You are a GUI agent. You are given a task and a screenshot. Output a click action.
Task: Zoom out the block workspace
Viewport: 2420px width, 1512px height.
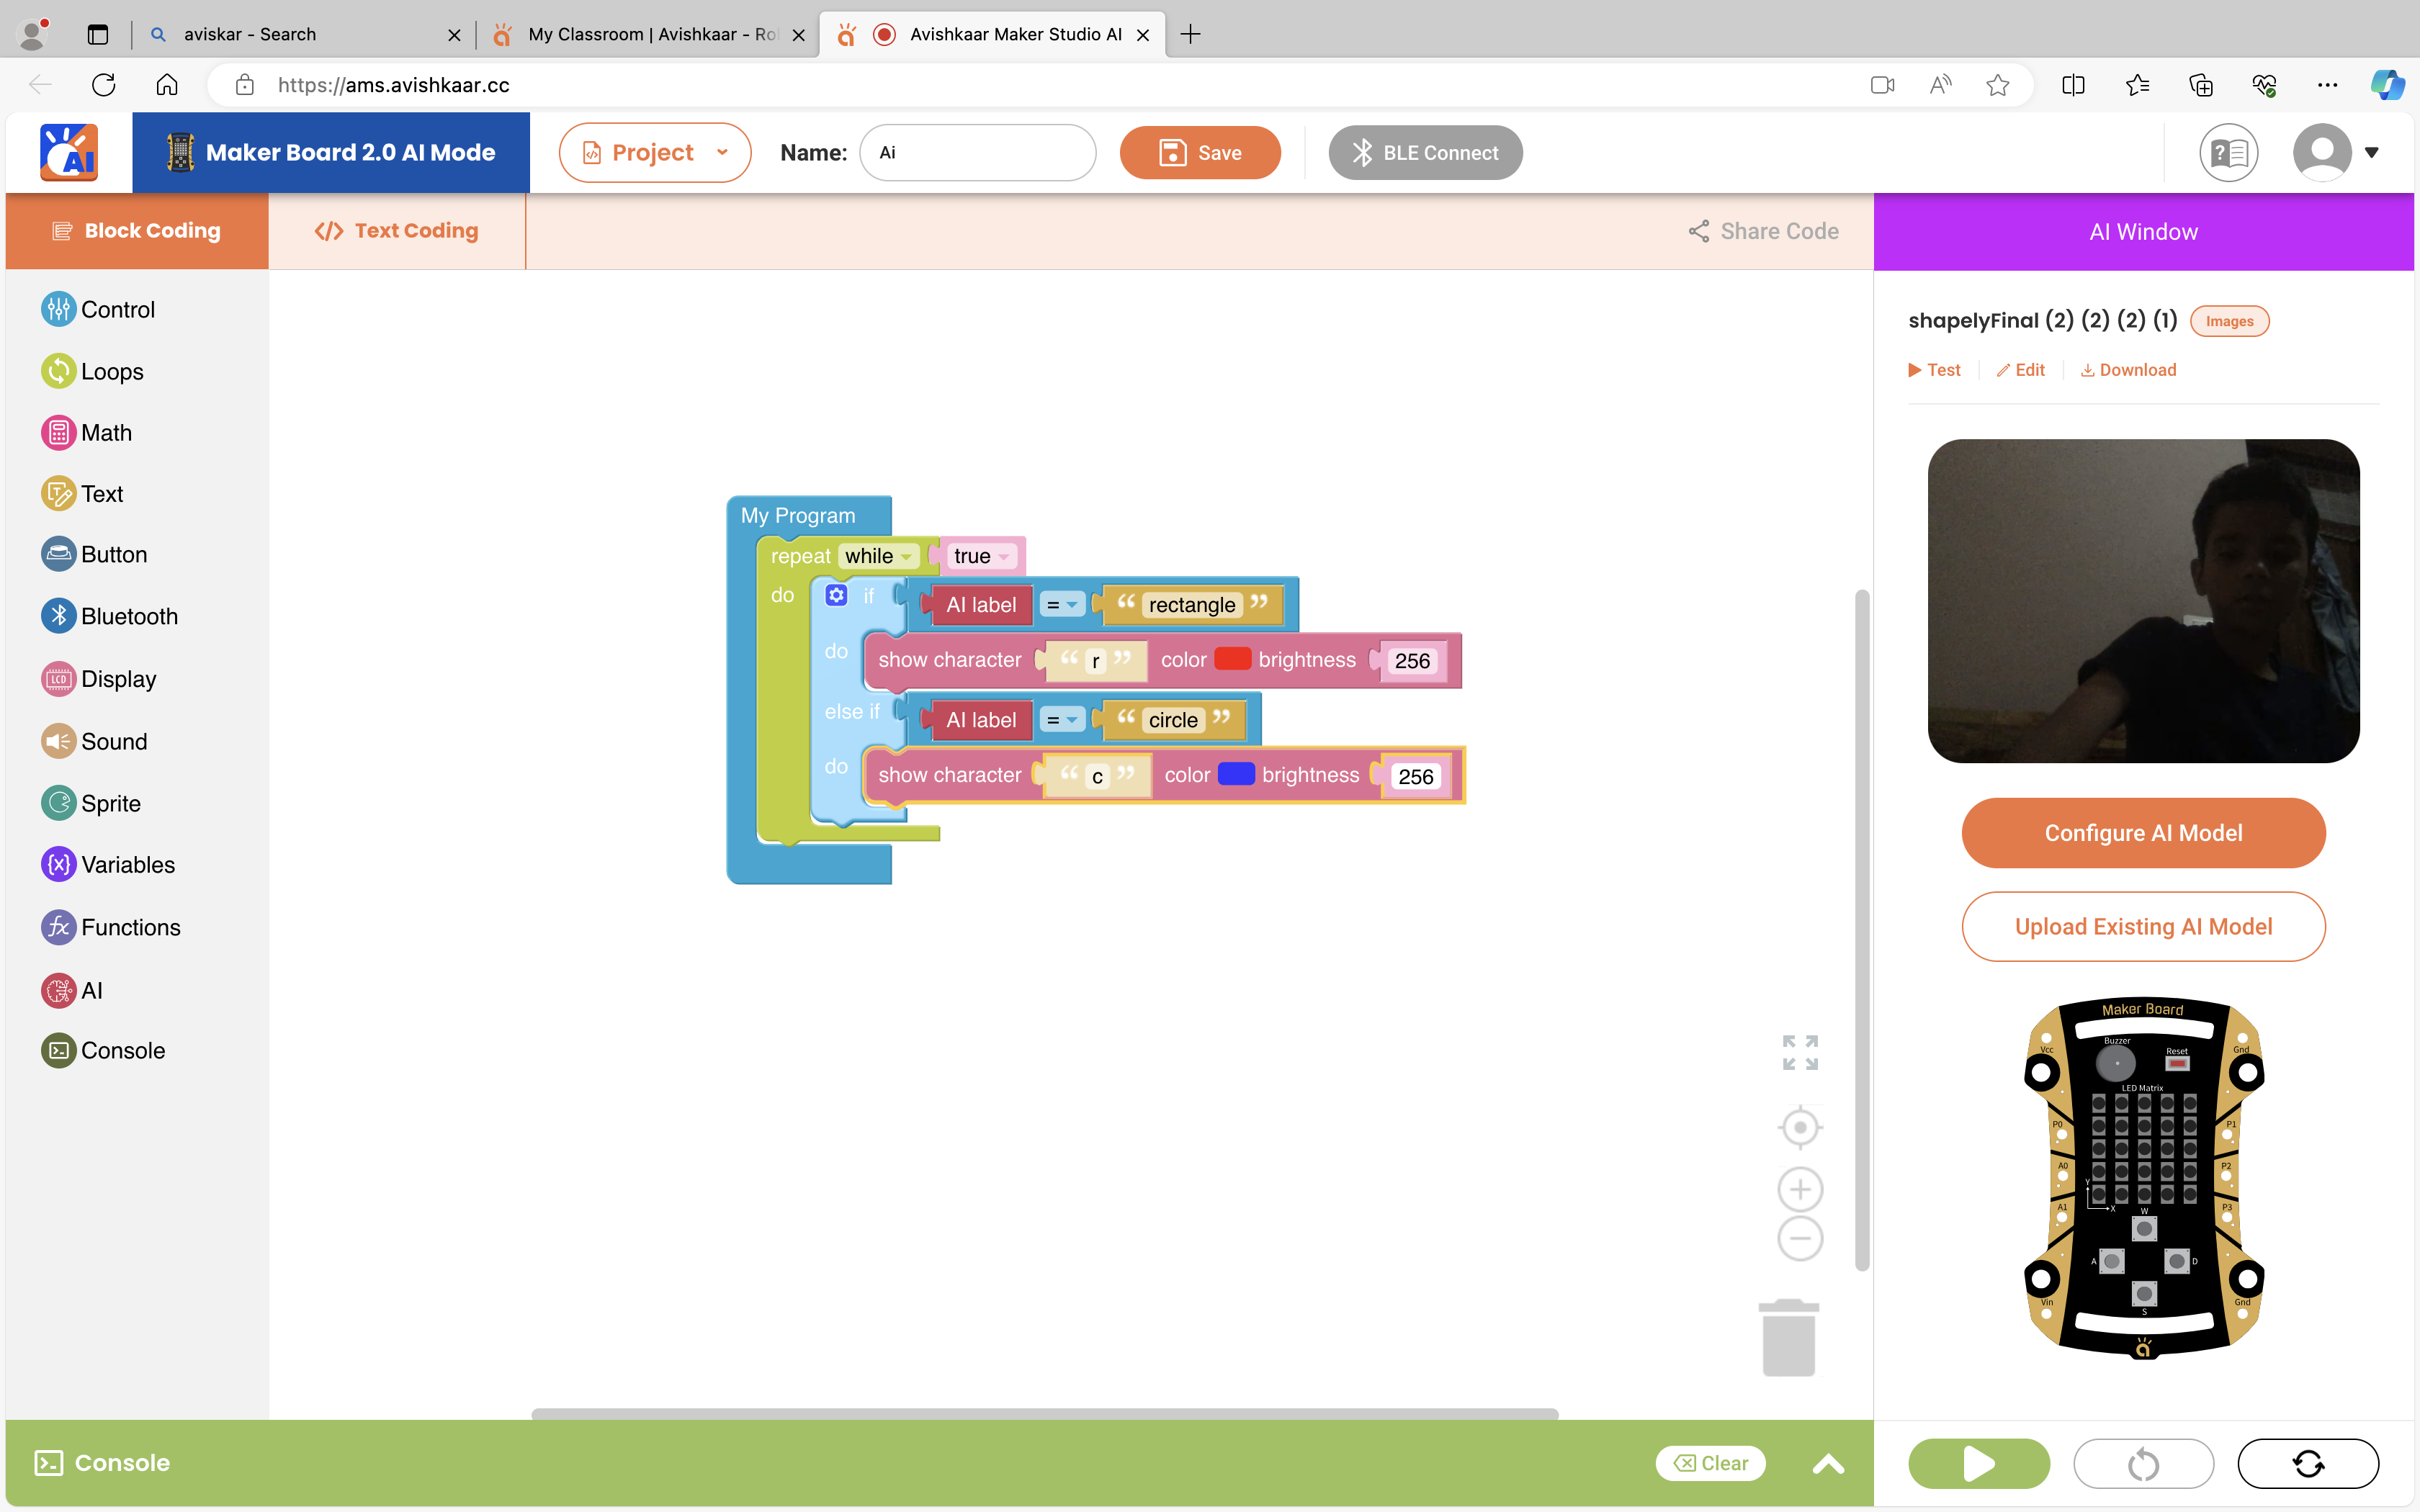click(1800, 1240)
